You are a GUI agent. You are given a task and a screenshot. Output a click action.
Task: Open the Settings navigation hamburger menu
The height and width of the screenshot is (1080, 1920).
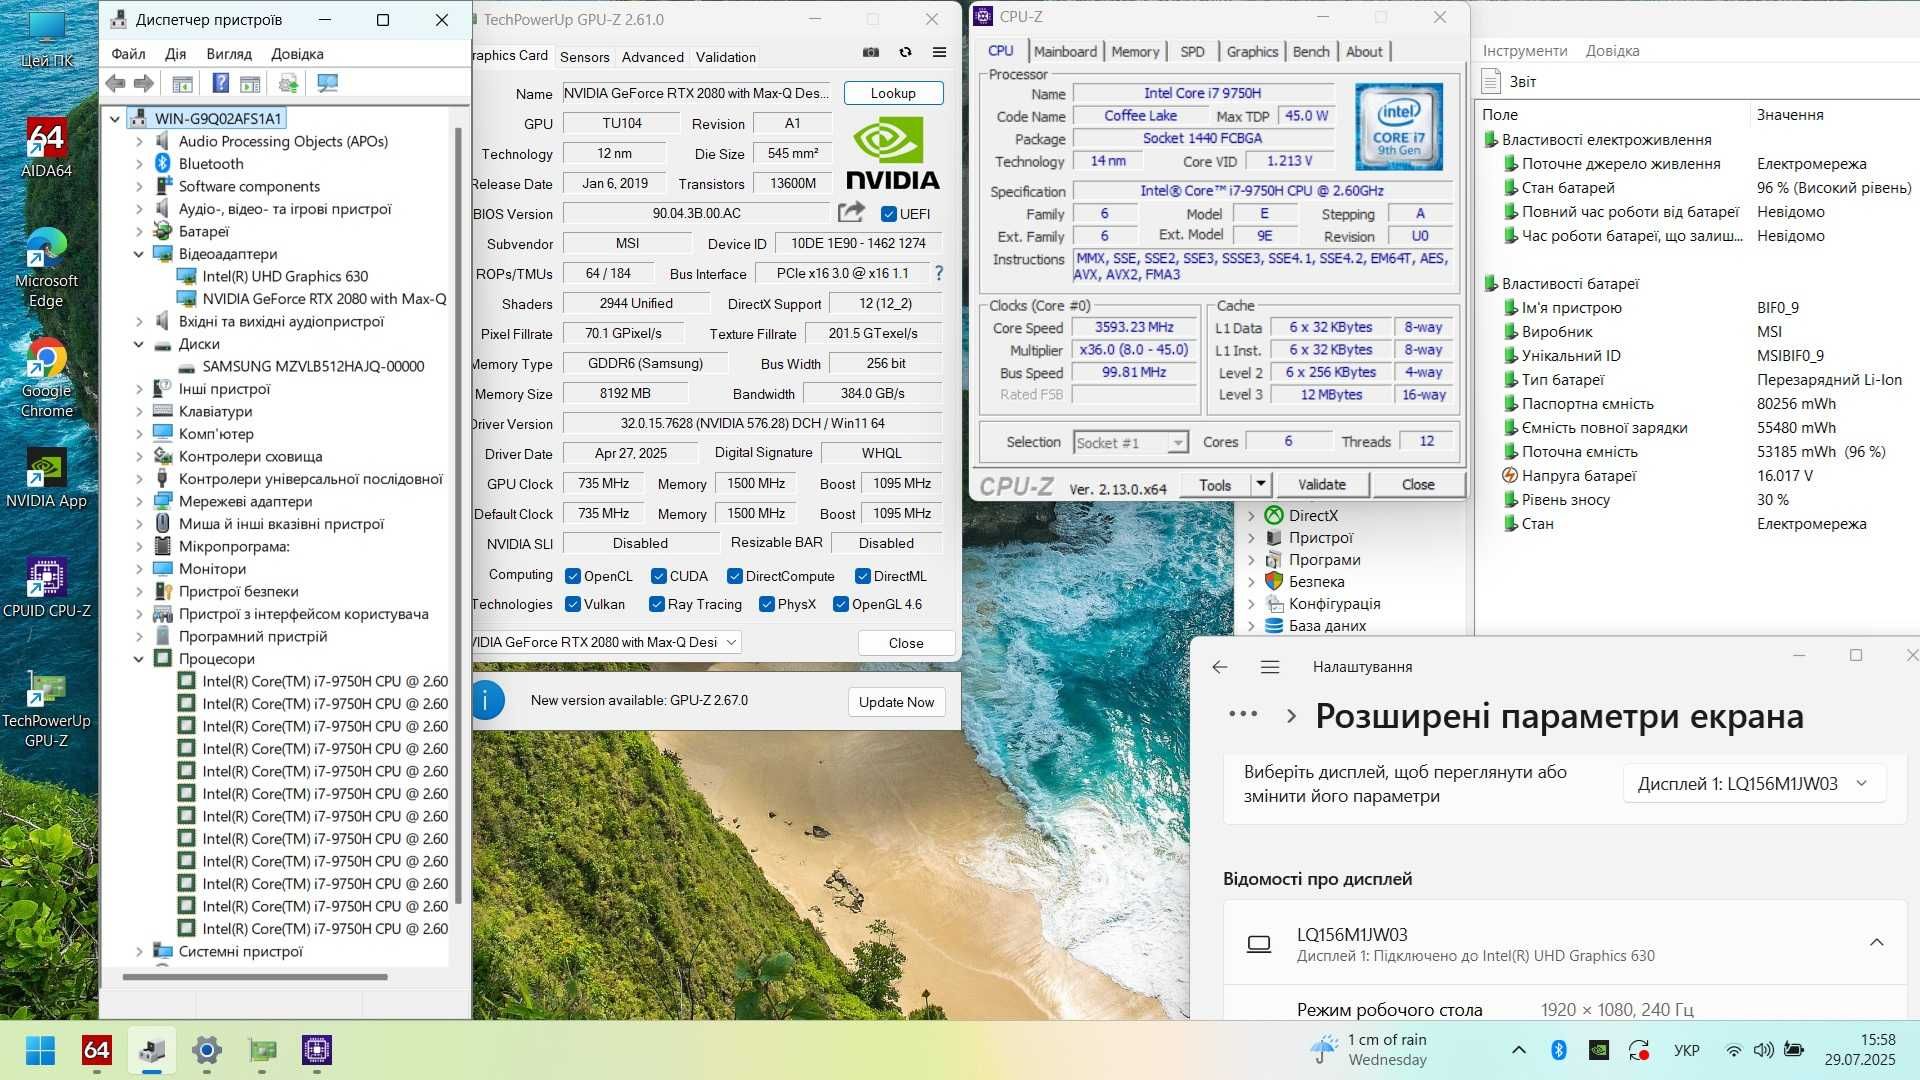pos(1270,667)
